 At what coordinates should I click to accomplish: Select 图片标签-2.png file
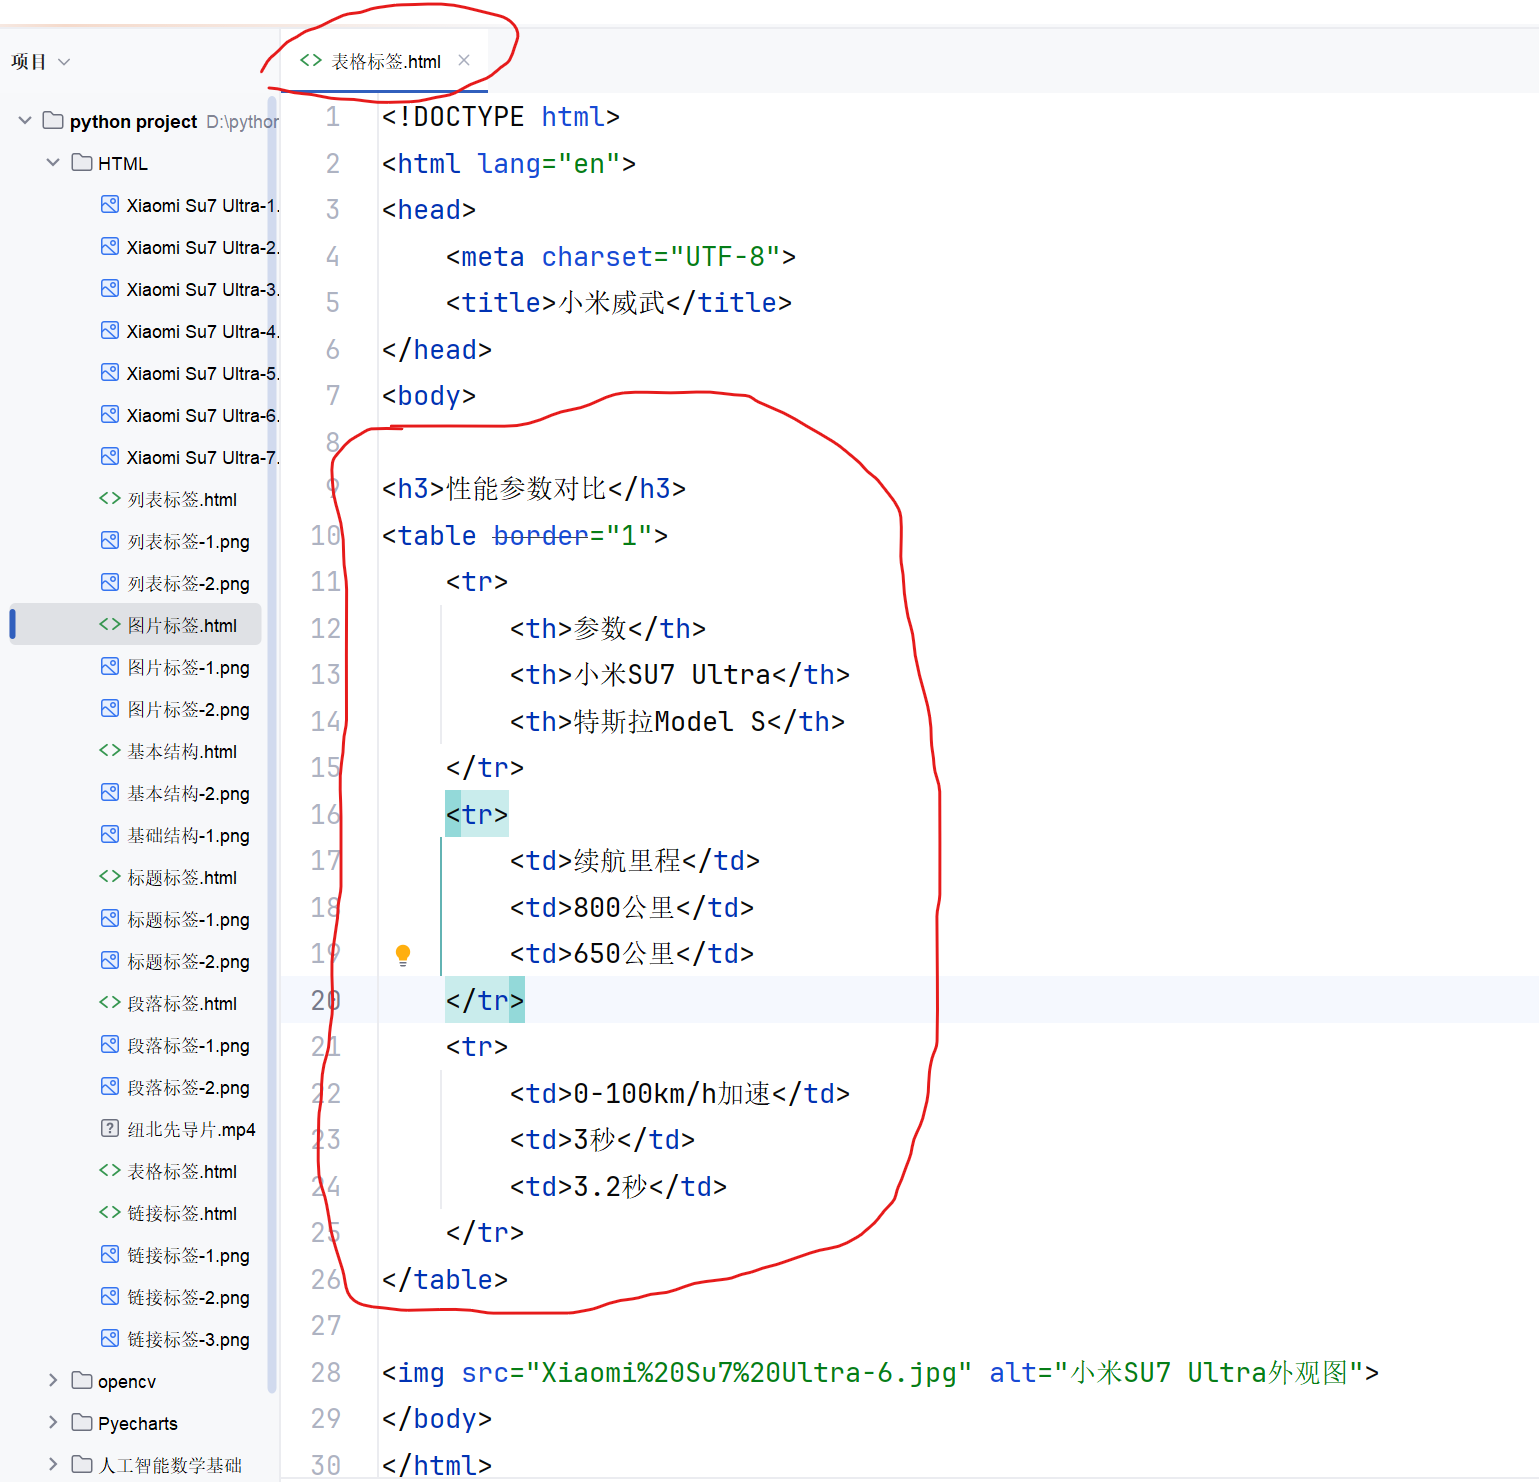[x=175, y=709]
